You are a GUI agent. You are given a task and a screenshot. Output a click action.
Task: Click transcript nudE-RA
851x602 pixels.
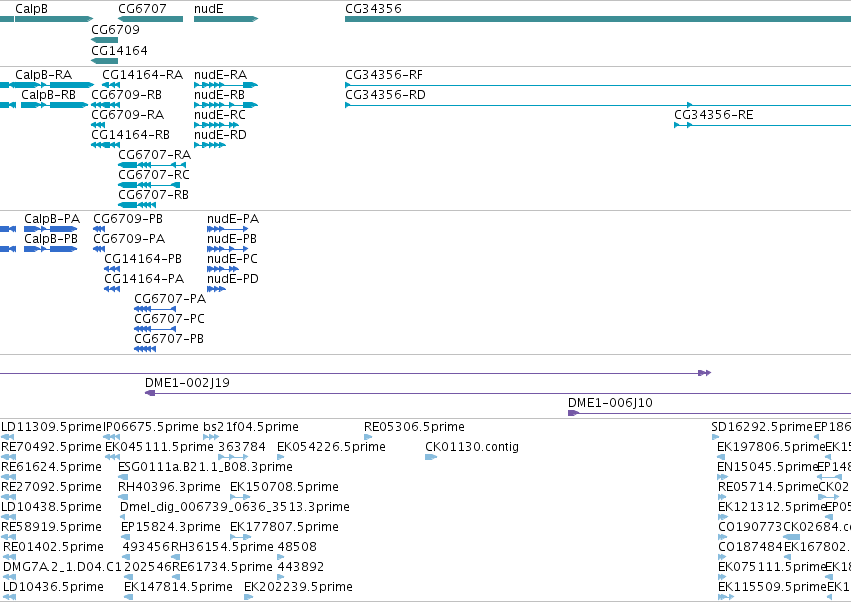(x=226, y=85)
